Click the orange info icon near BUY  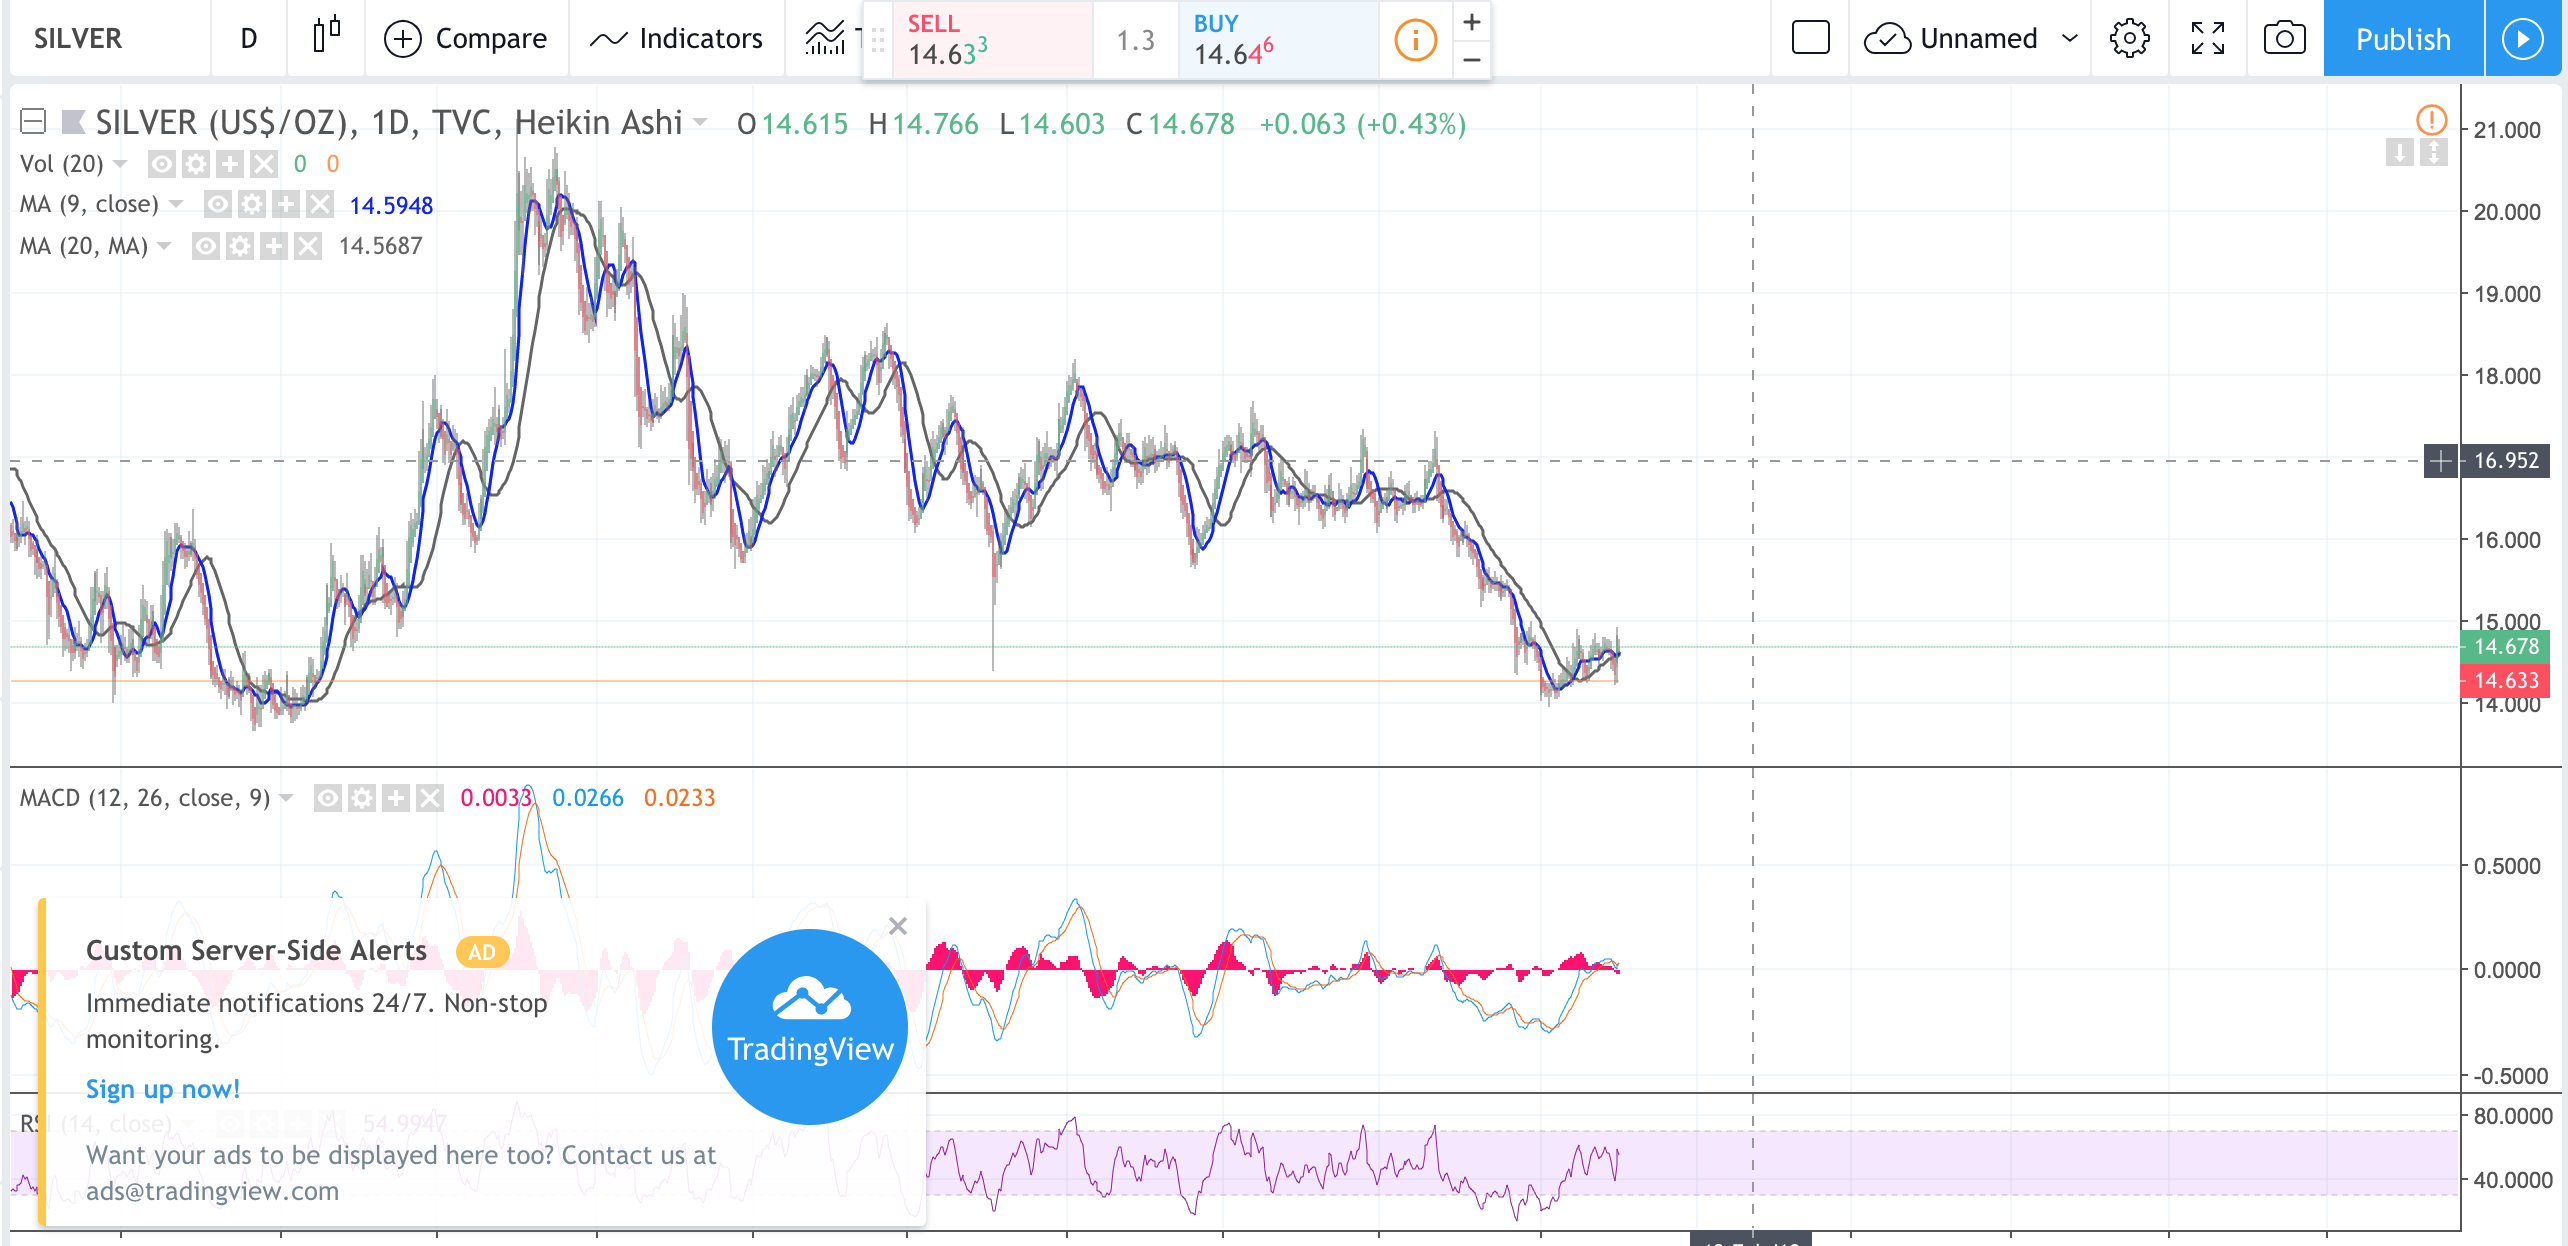pyautogui.click(x=1415, y=41)
